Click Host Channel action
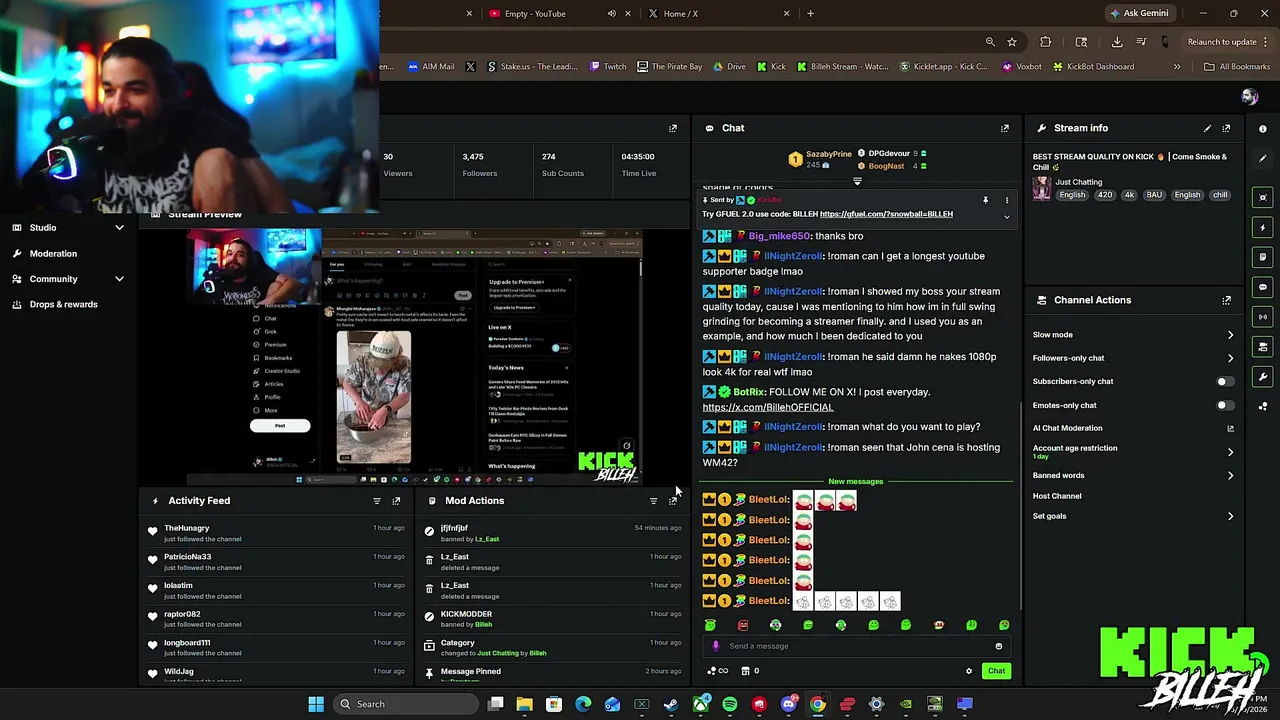This screenshot has width=1280, height=720. (1057, 496)
